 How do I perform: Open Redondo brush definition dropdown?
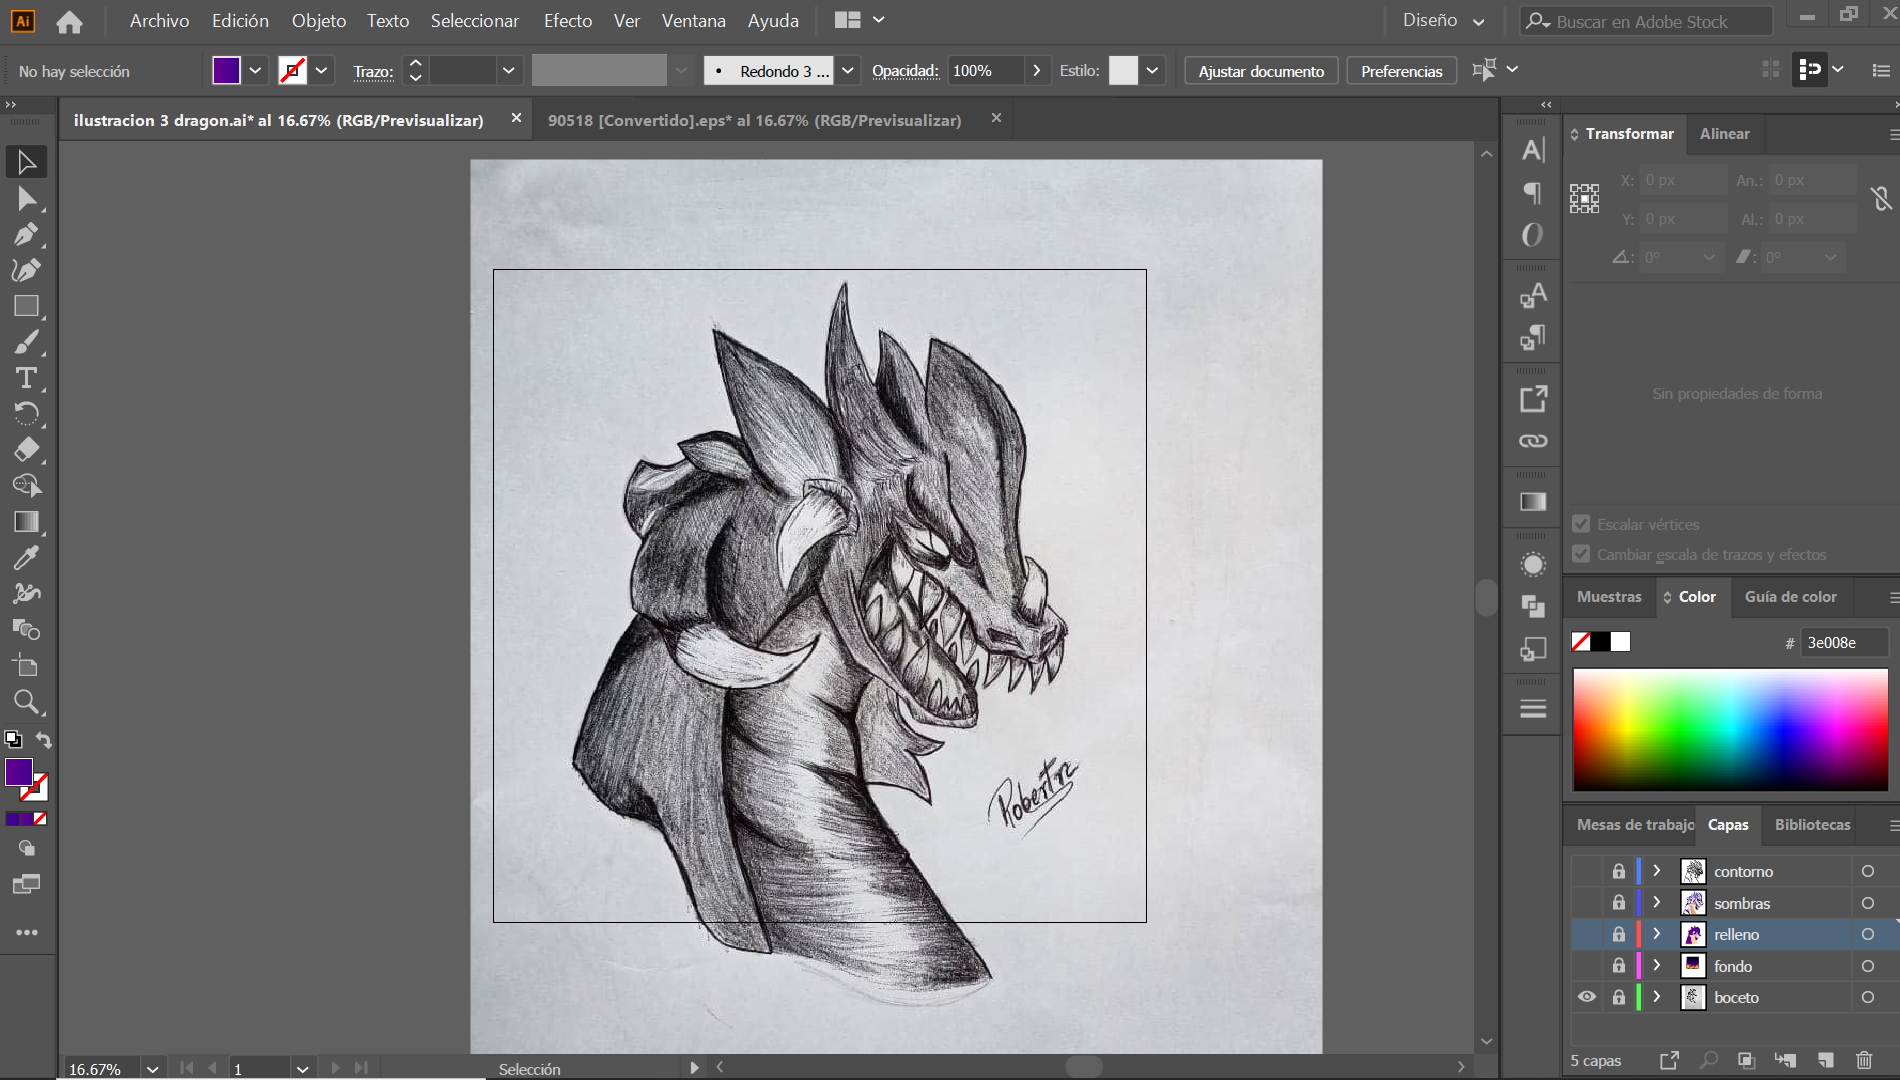(x=848, y=71)
